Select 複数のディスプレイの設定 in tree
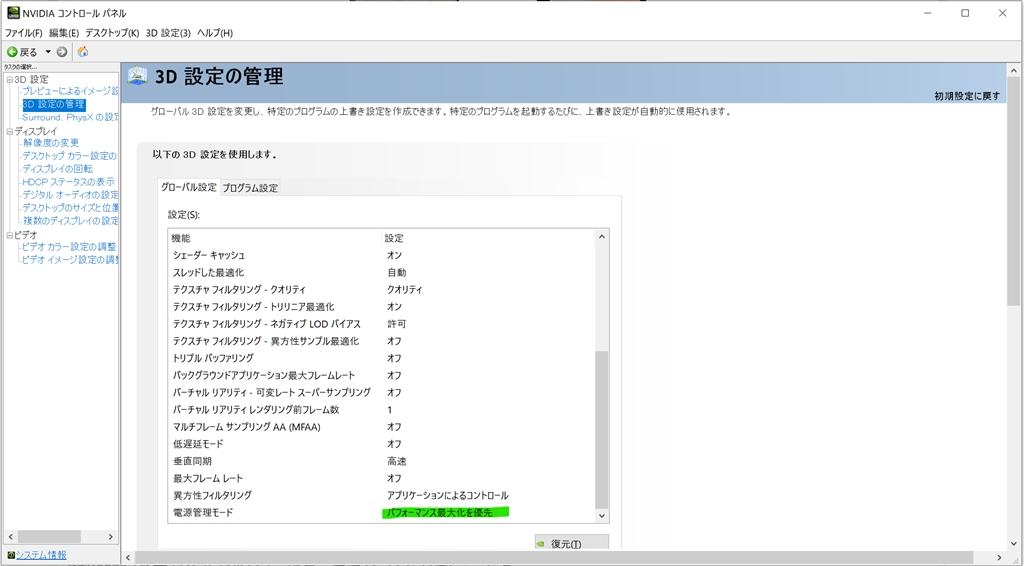1024x566 pixels. 70,221
